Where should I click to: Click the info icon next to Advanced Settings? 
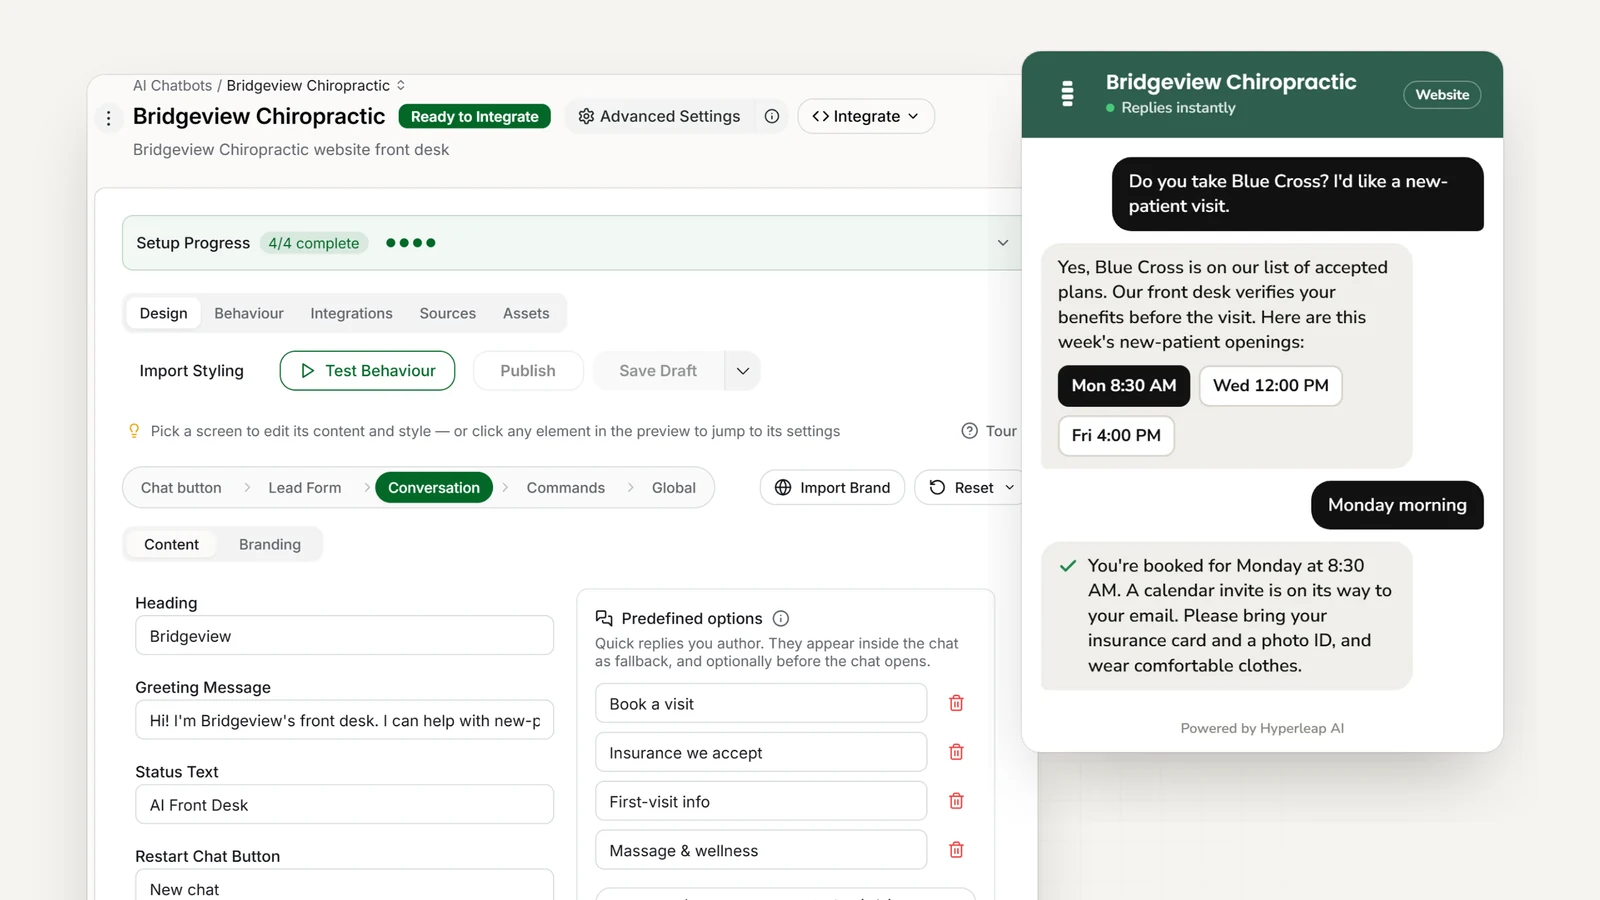(x=772, y=116)
